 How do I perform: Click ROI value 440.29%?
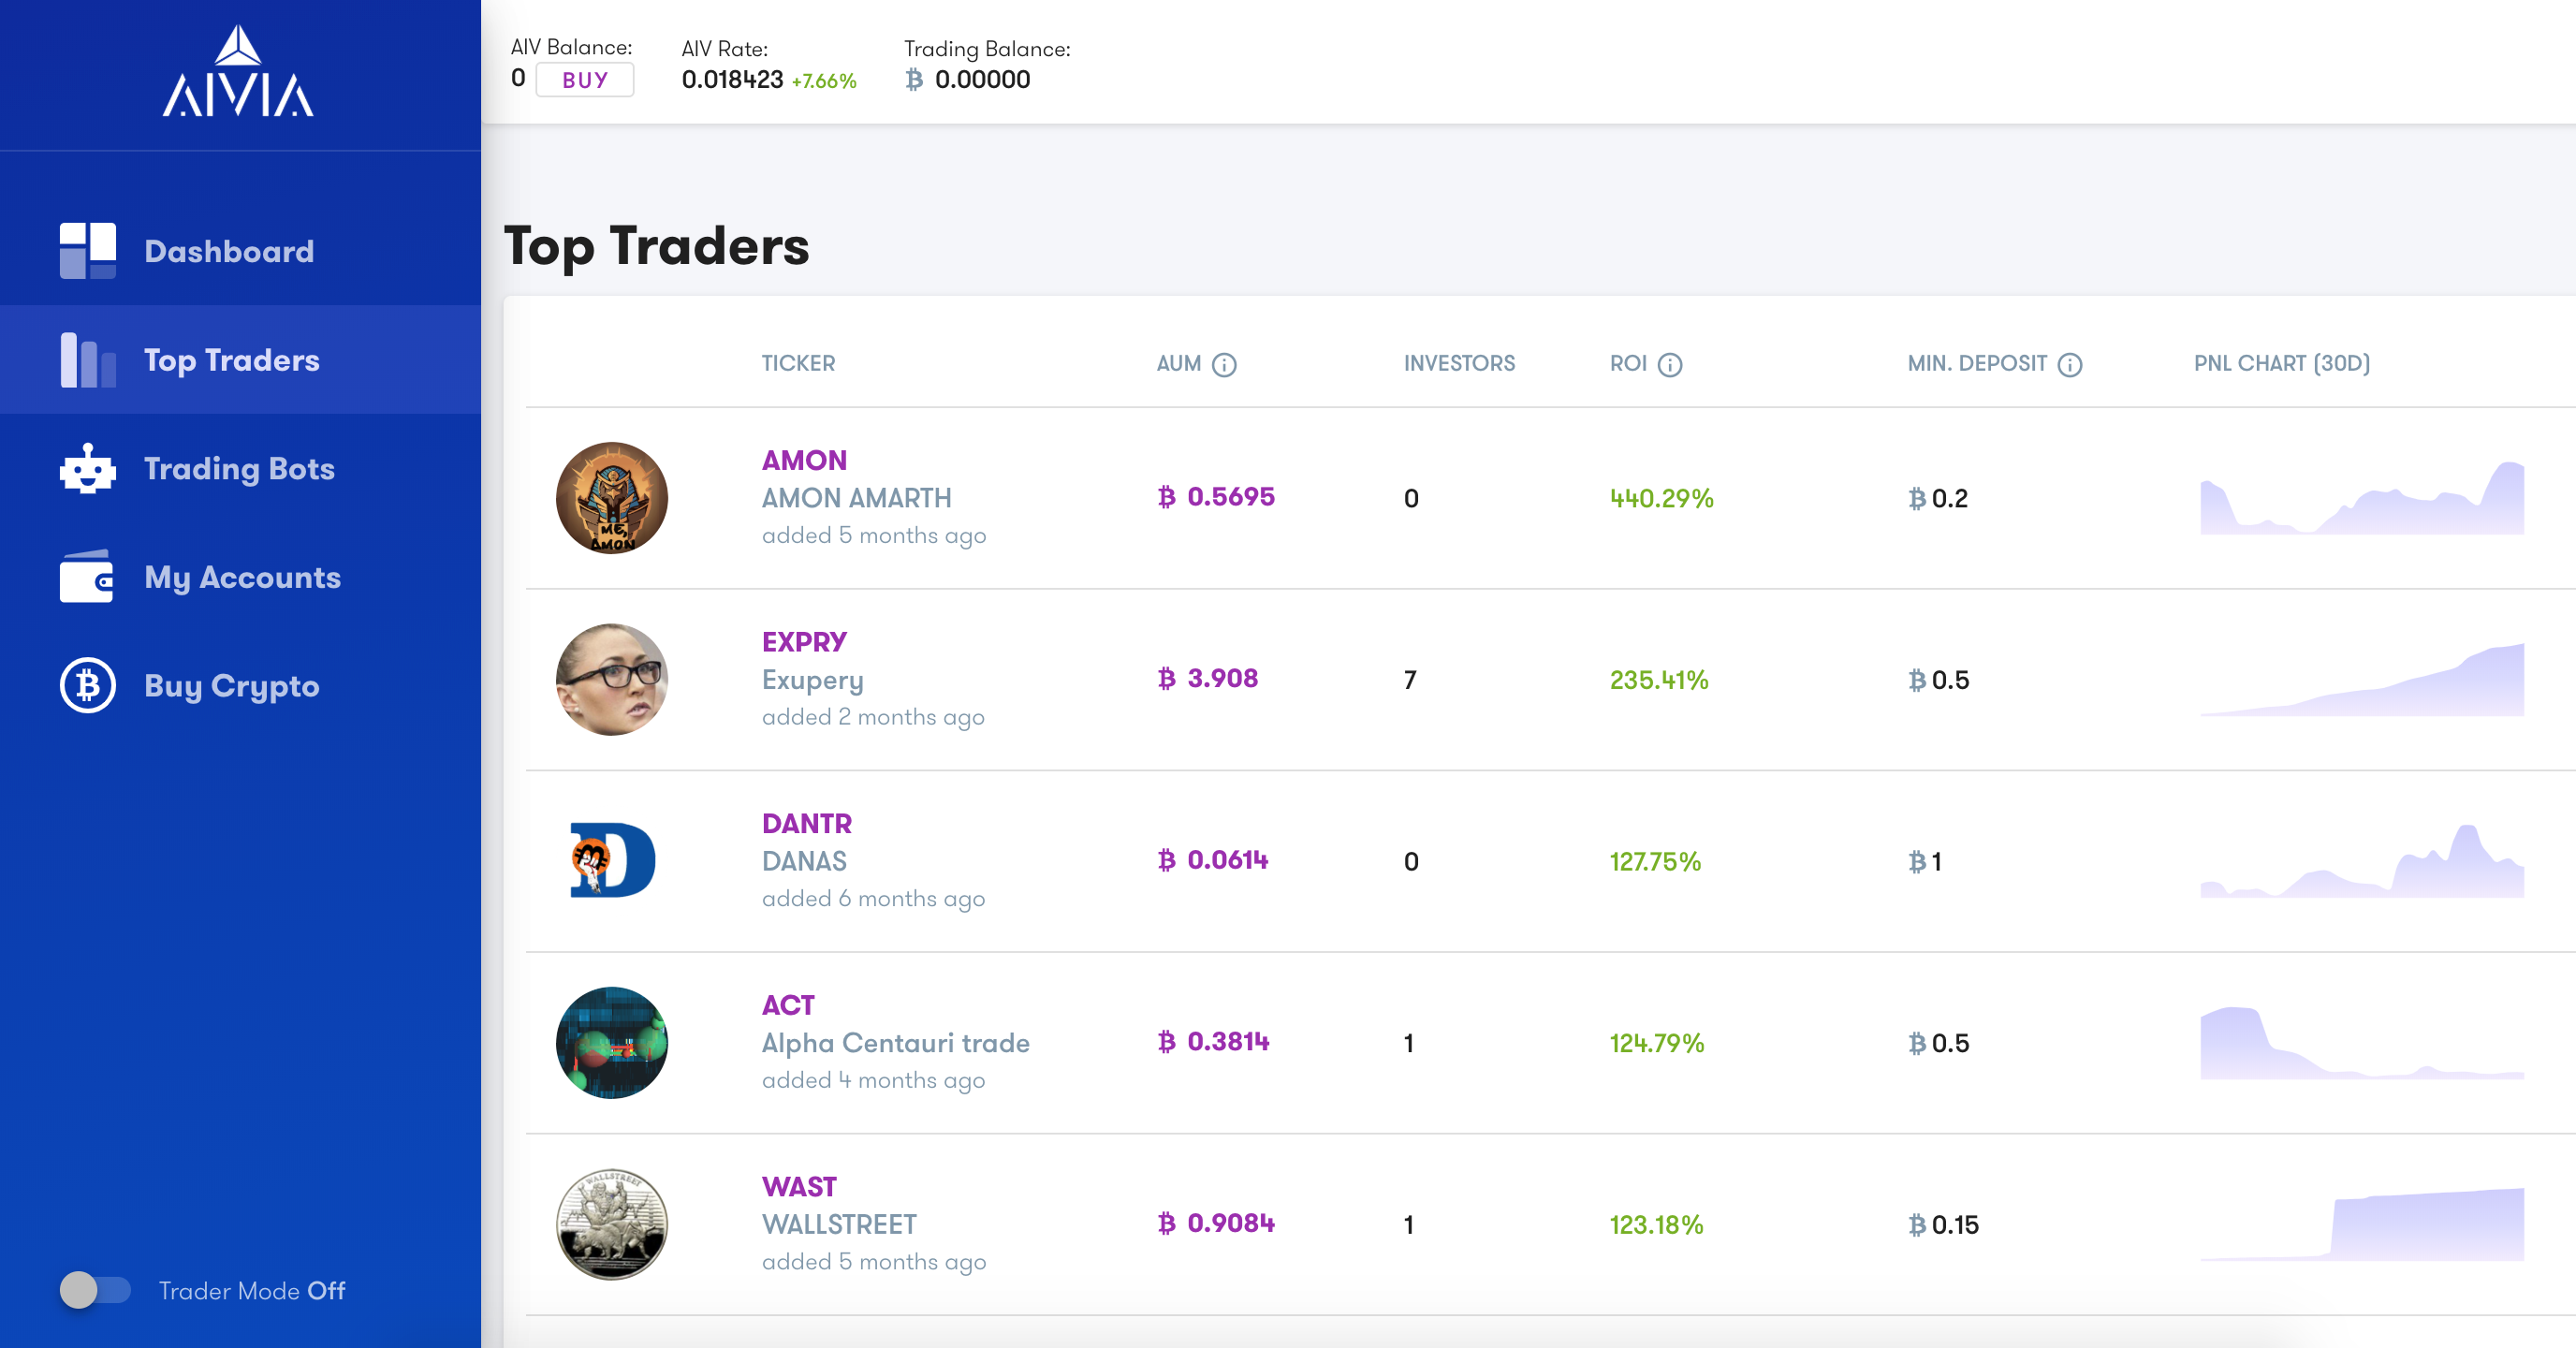pos(1662,498)
